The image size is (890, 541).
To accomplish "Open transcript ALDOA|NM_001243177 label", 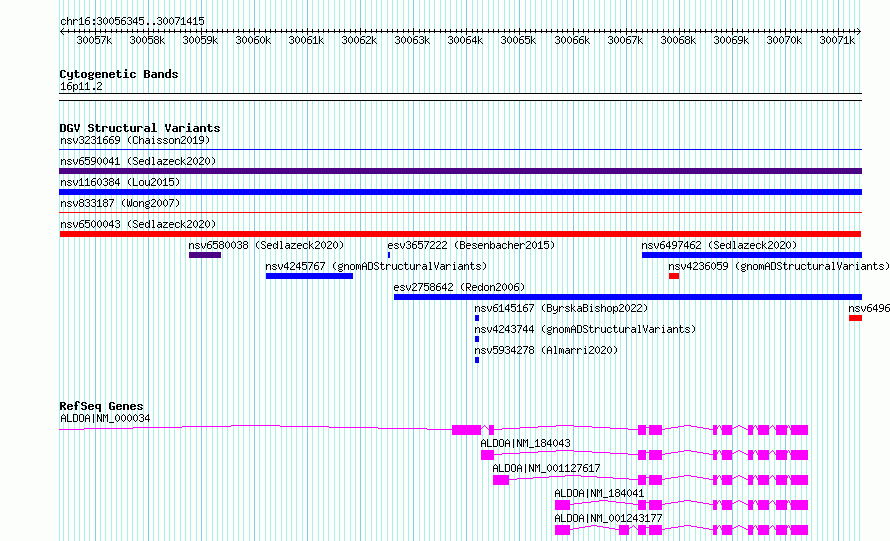I will click(608, 518).
